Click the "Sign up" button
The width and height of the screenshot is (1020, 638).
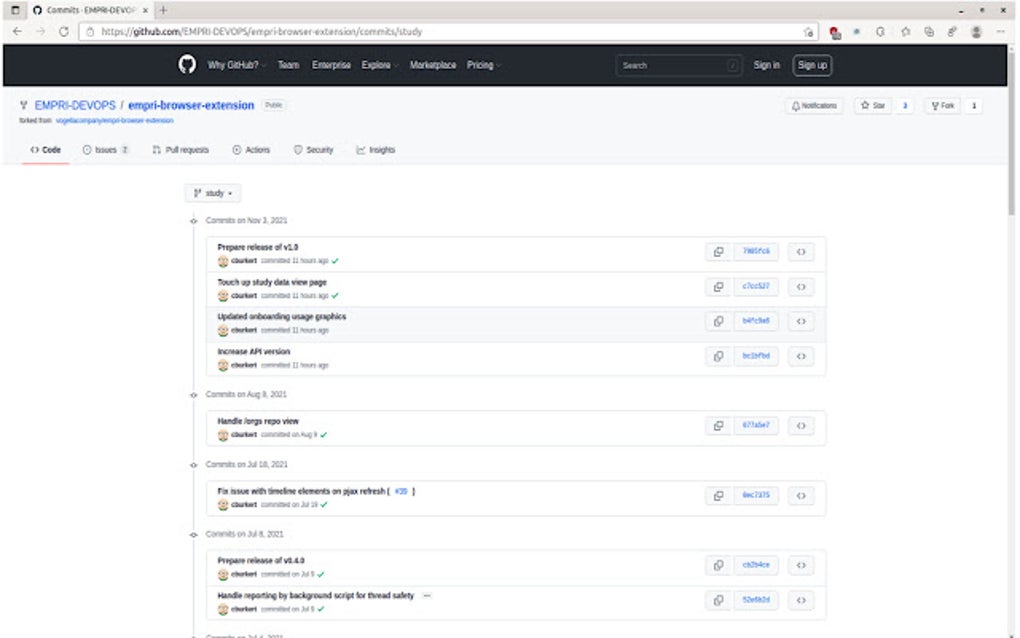[811, 64]
